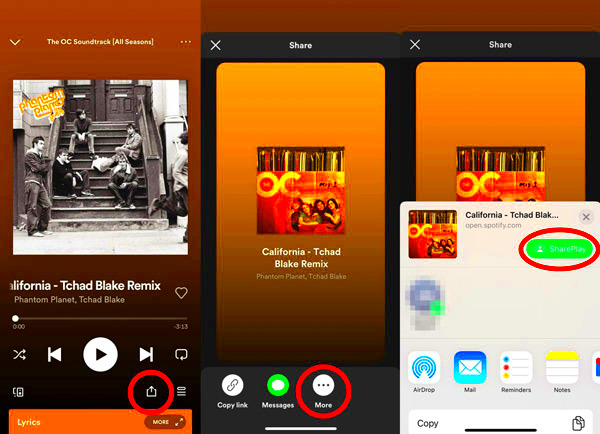Click the song progress bar
This screenshot has width=600, height=434.
click(100, 318)
